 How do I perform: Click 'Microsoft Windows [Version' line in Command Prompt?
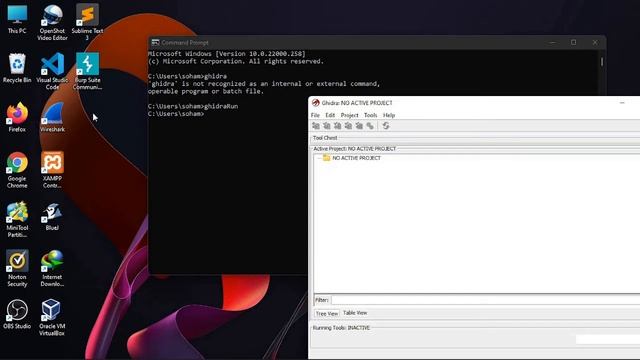pyautogui.click(x=227, y=54)
